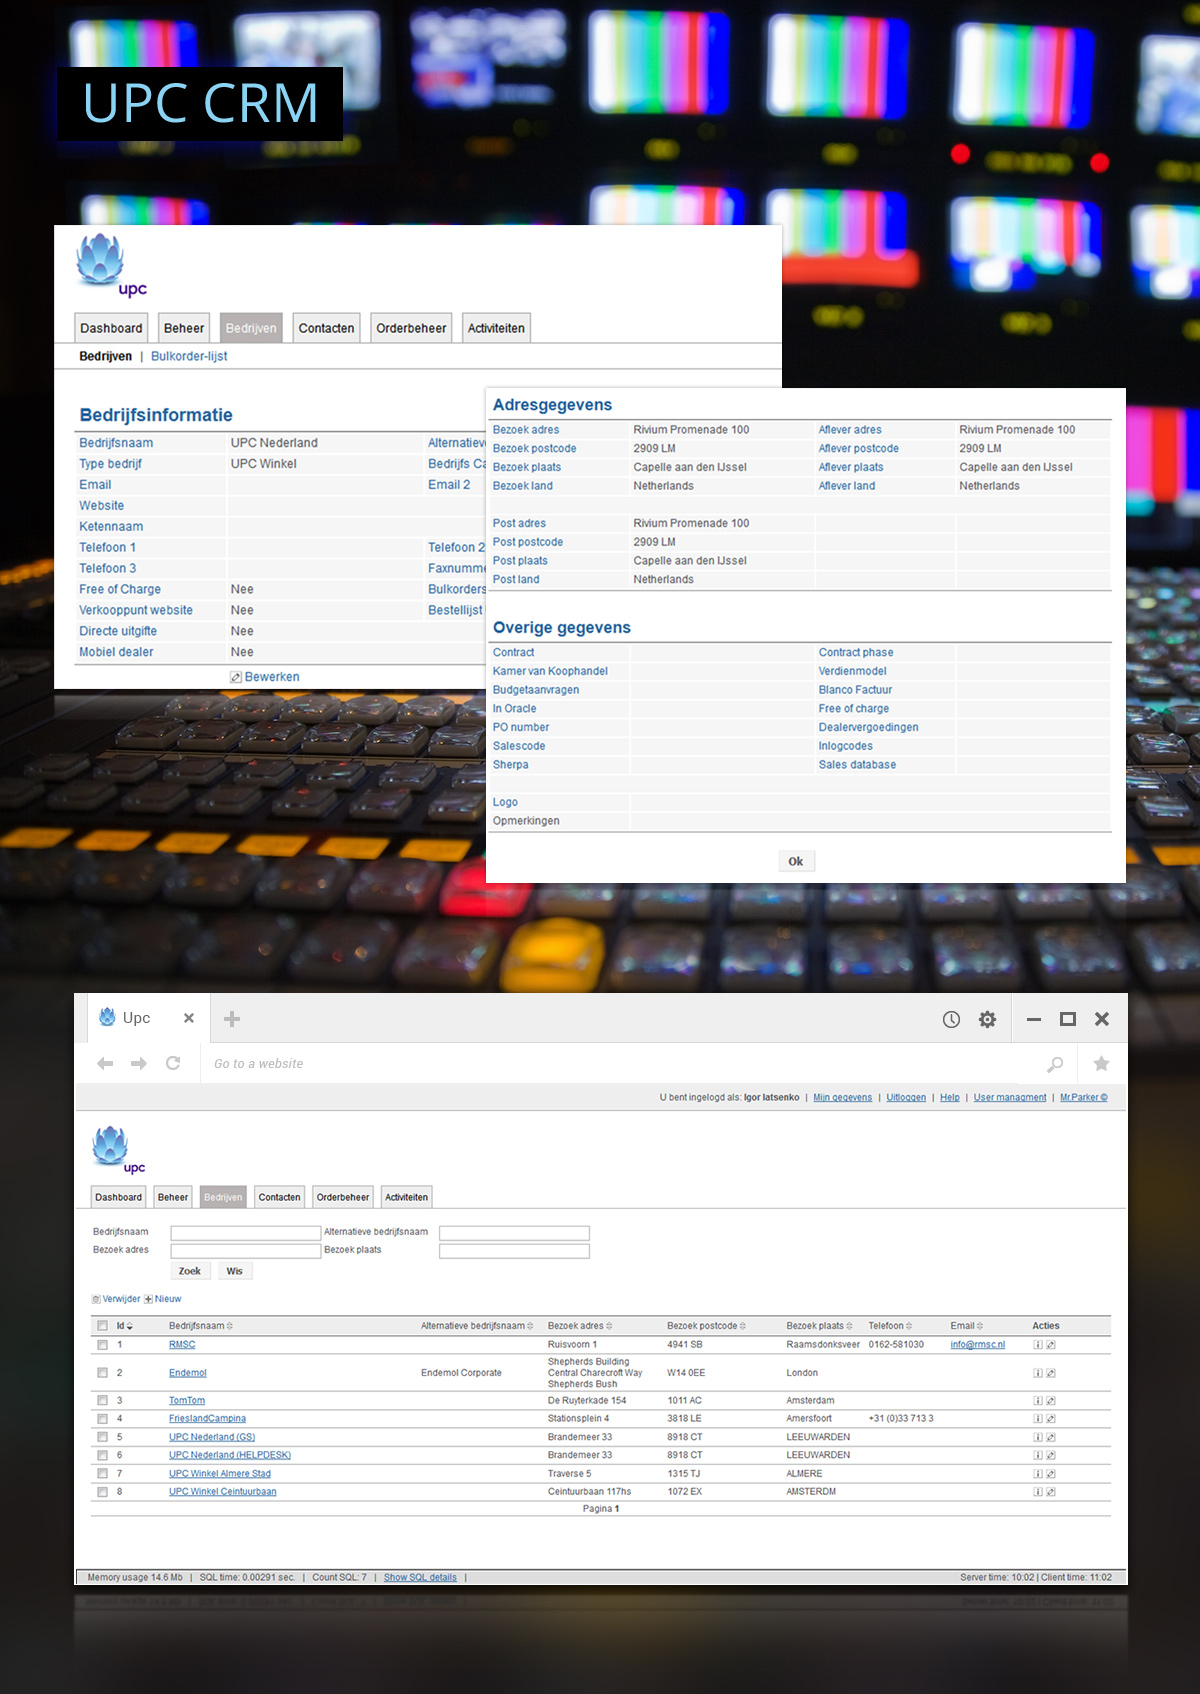Open the User managment link
Screen dimensions: 1200x1694
click(1010, 1098)
